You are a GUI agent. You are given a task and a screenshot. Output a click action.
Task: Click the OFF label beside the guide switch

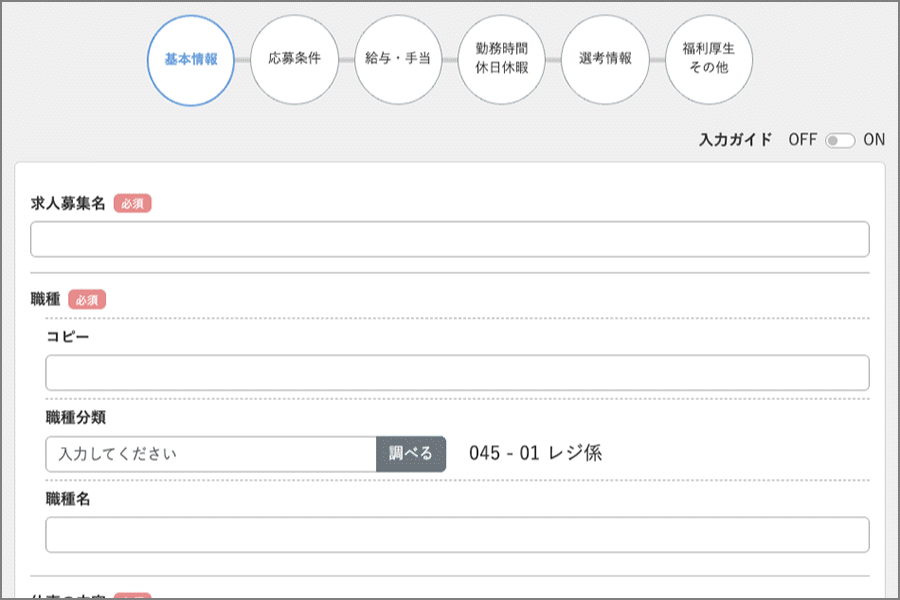coord(802,140)
